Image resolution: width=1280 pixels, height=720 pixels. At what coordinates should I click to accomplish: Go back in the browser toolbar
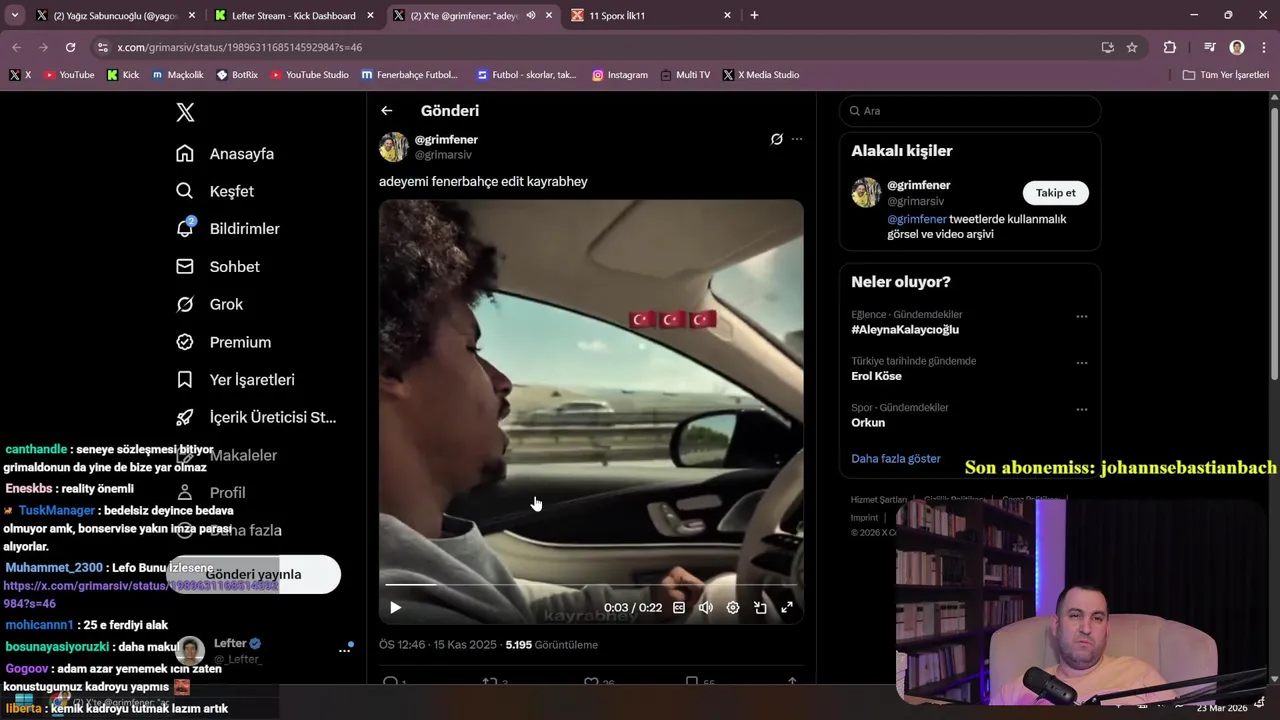[16, 47]
